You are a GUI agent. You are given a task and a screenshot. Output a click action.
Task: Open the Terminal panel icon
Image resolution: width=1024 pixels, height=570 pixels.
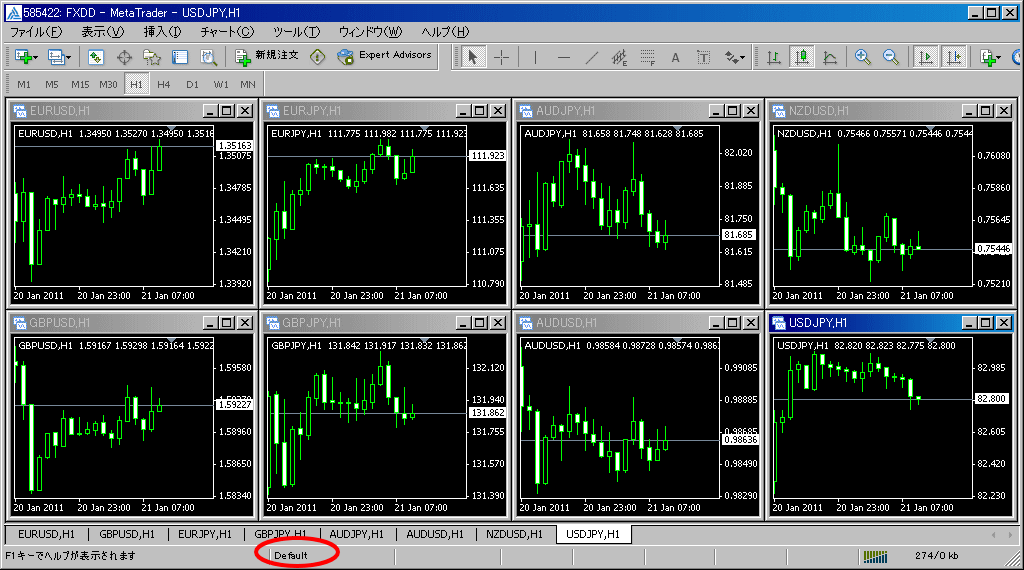180,57
